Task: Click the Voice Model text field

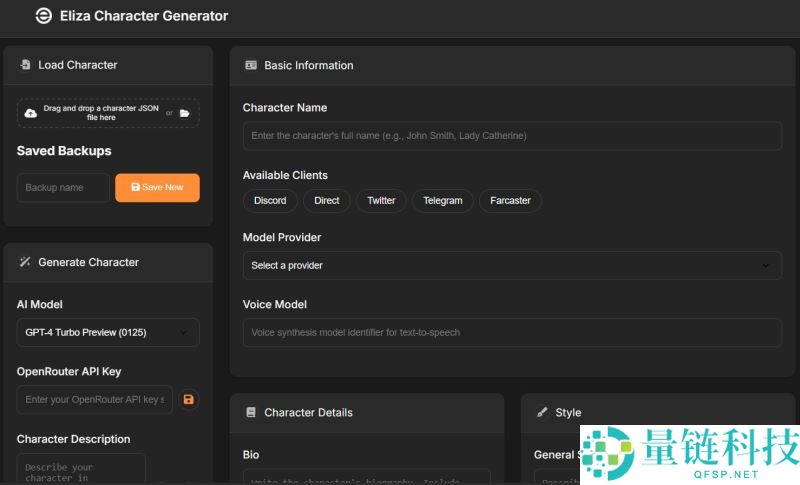Action: pos(512,332)
